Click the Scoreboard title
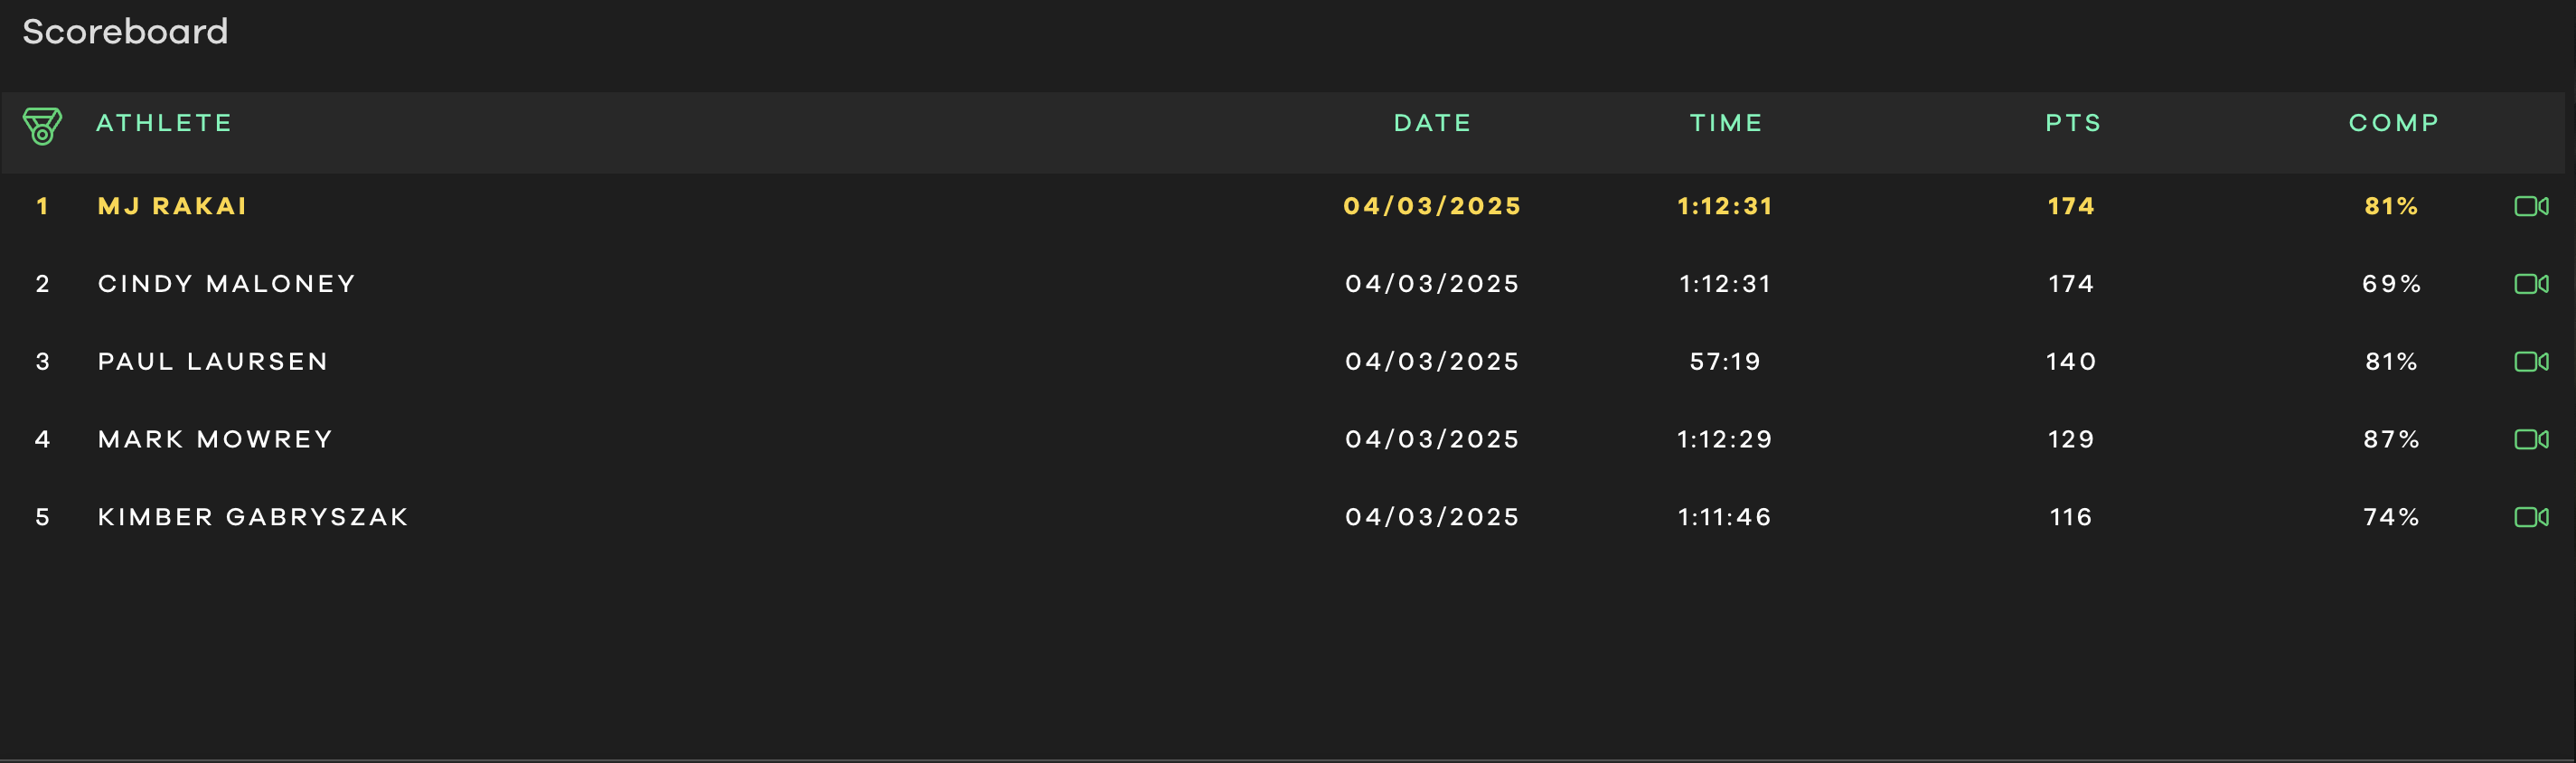Screen dimensions: 2576x763 (125, 32)
